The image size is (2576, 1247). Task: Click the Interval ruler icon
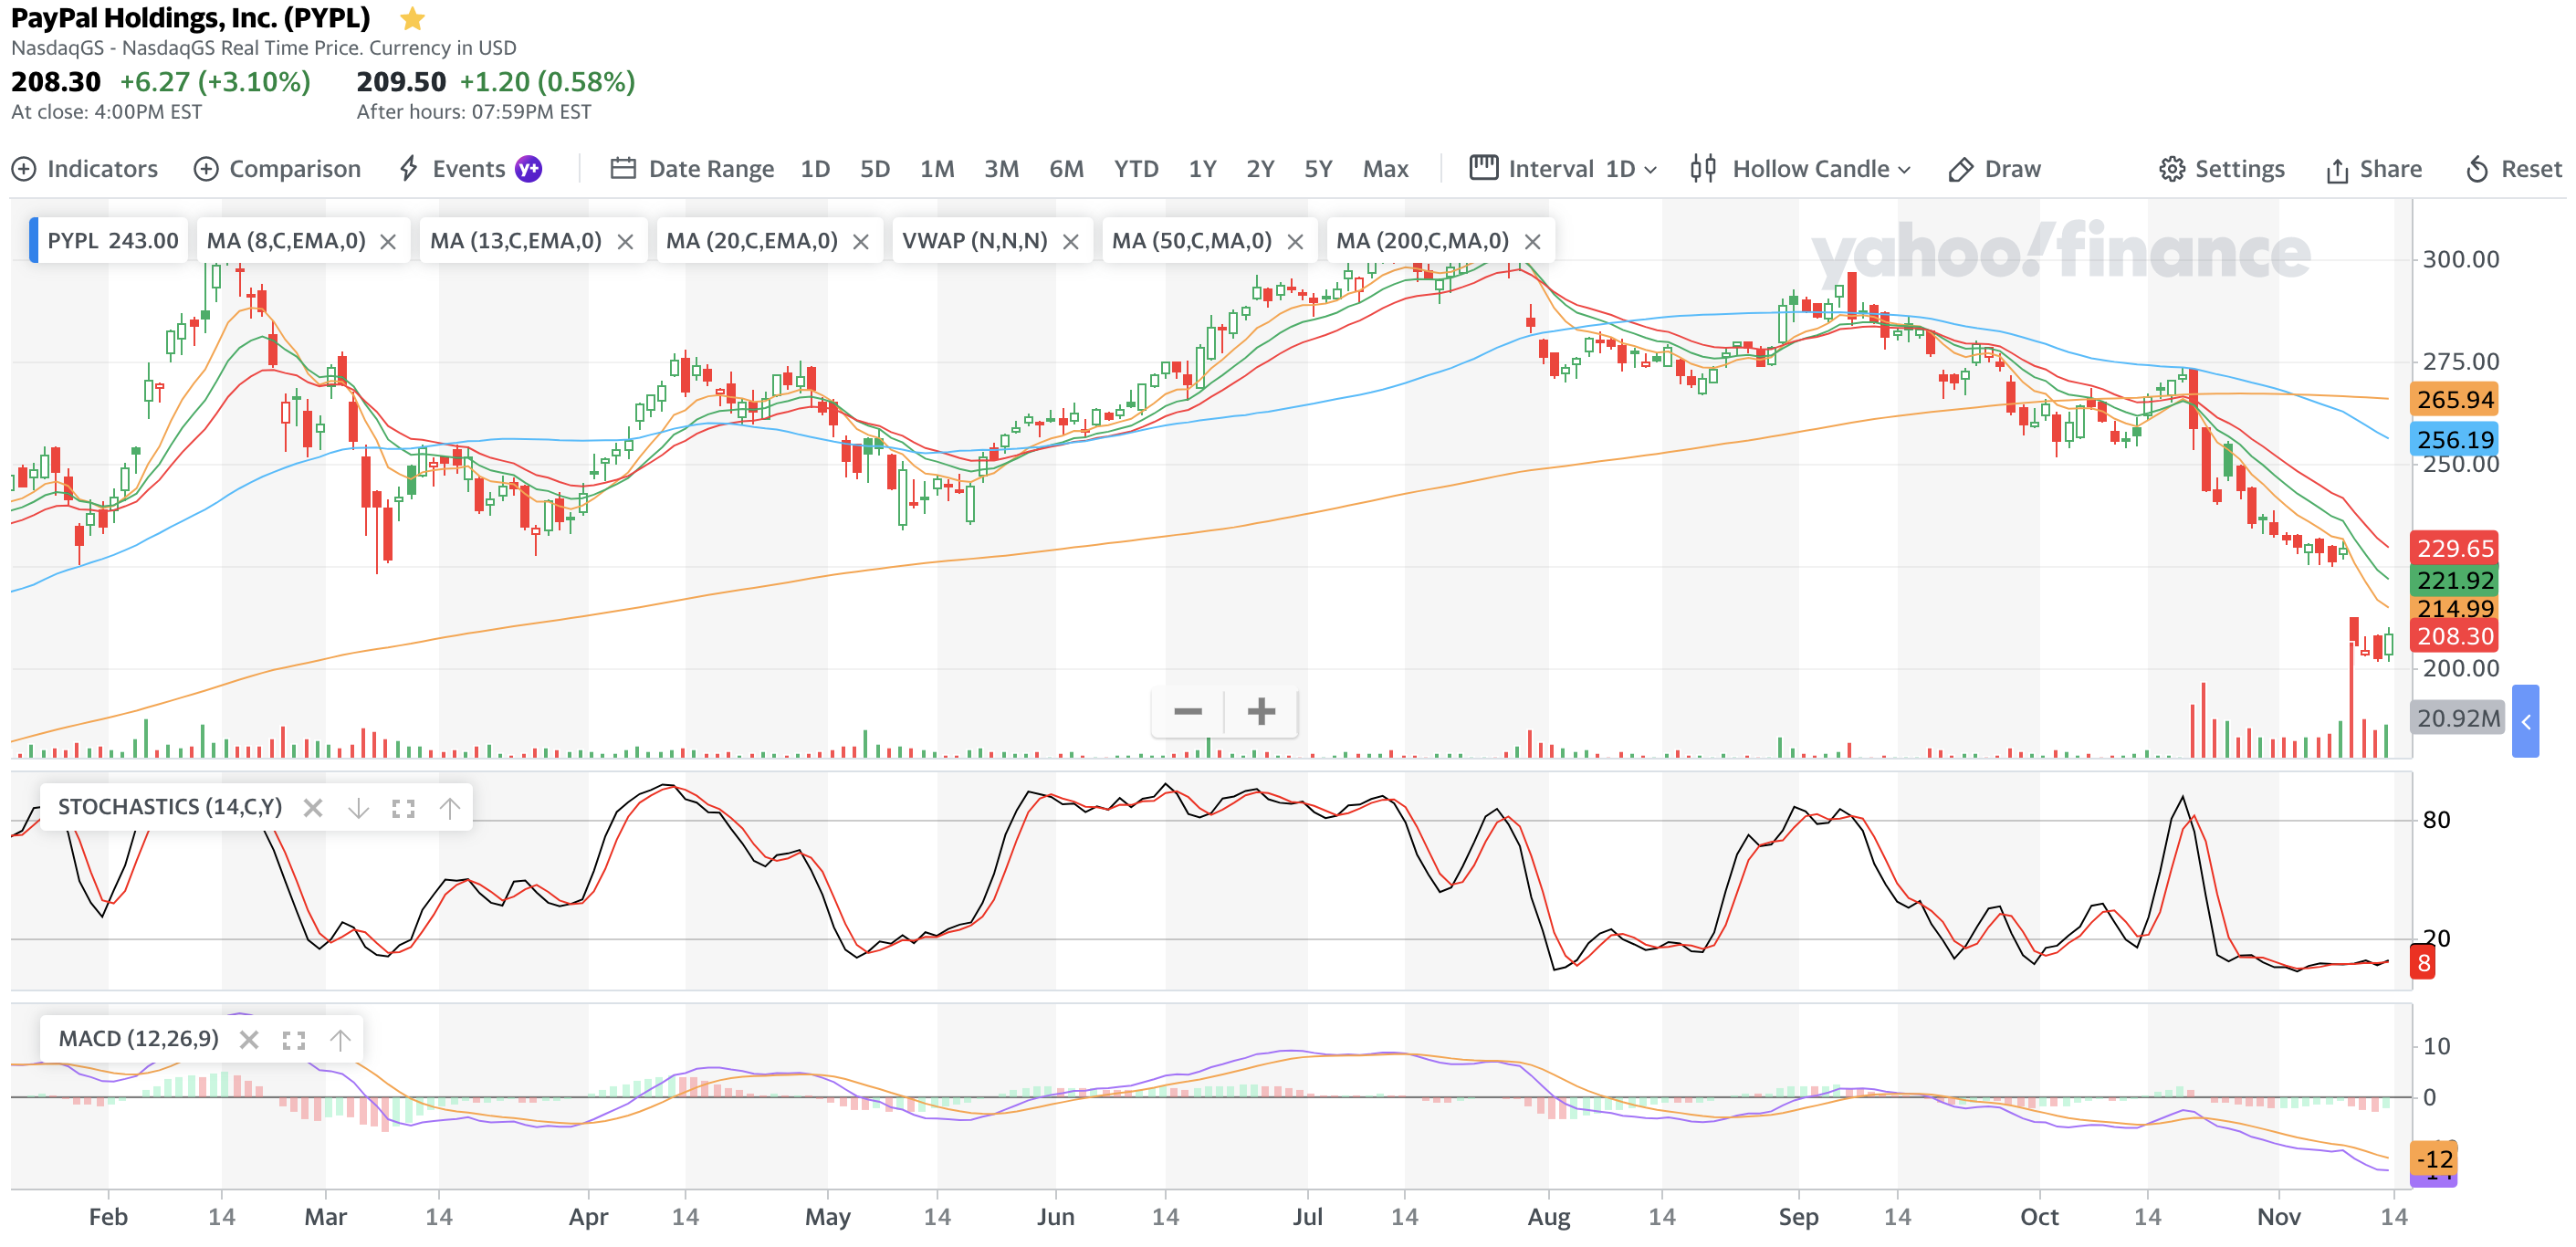pyautogui.click(x=1484, y=167)
